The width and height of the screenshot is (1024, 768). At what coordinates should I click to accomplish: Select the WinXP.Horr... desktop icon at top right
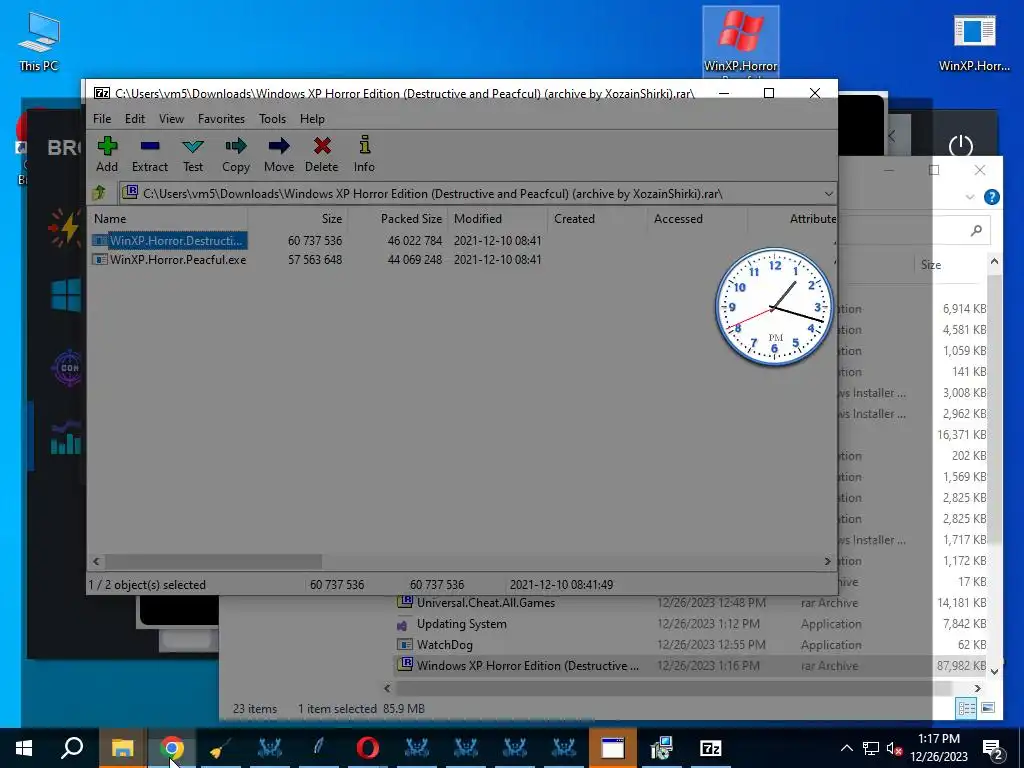[x=974, y=41]
